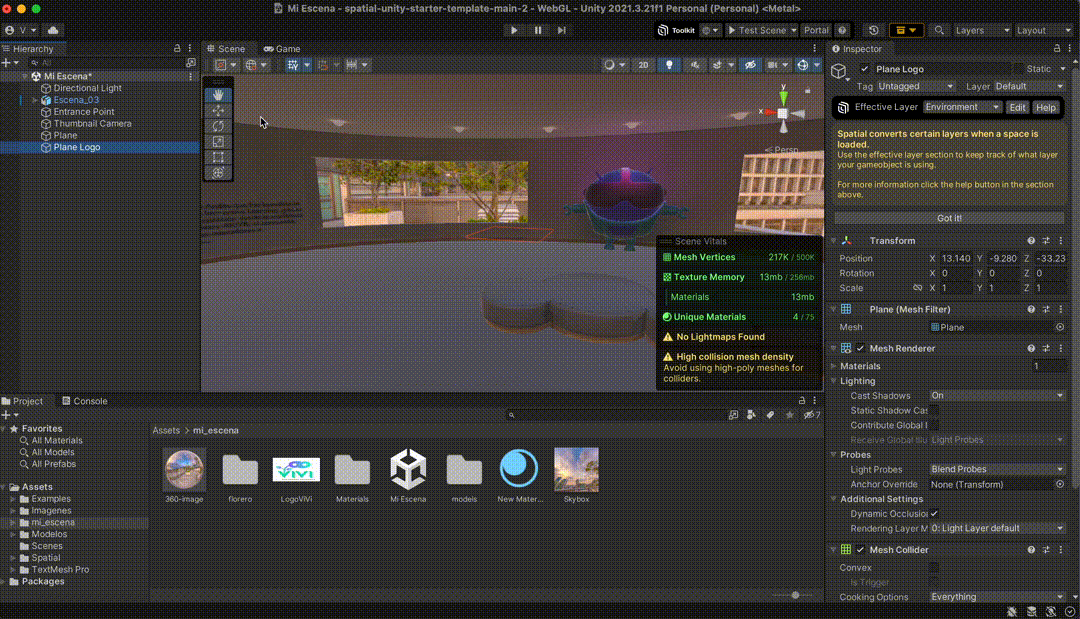Screen dimensions: 1080x619
Task: Click the Step frame button
Action: point(561,30)
